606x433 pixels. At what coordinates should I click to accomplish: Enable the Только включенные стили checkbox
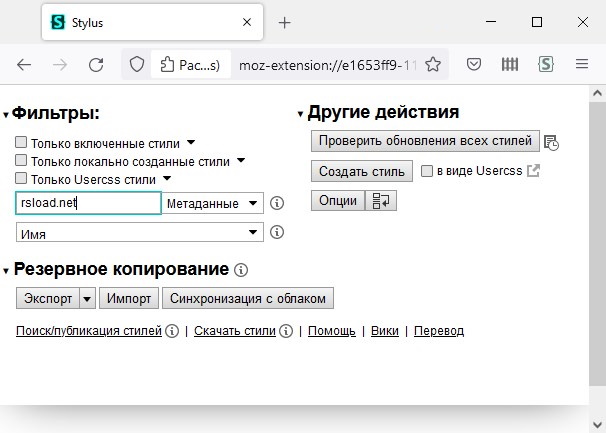pos(22,143)
